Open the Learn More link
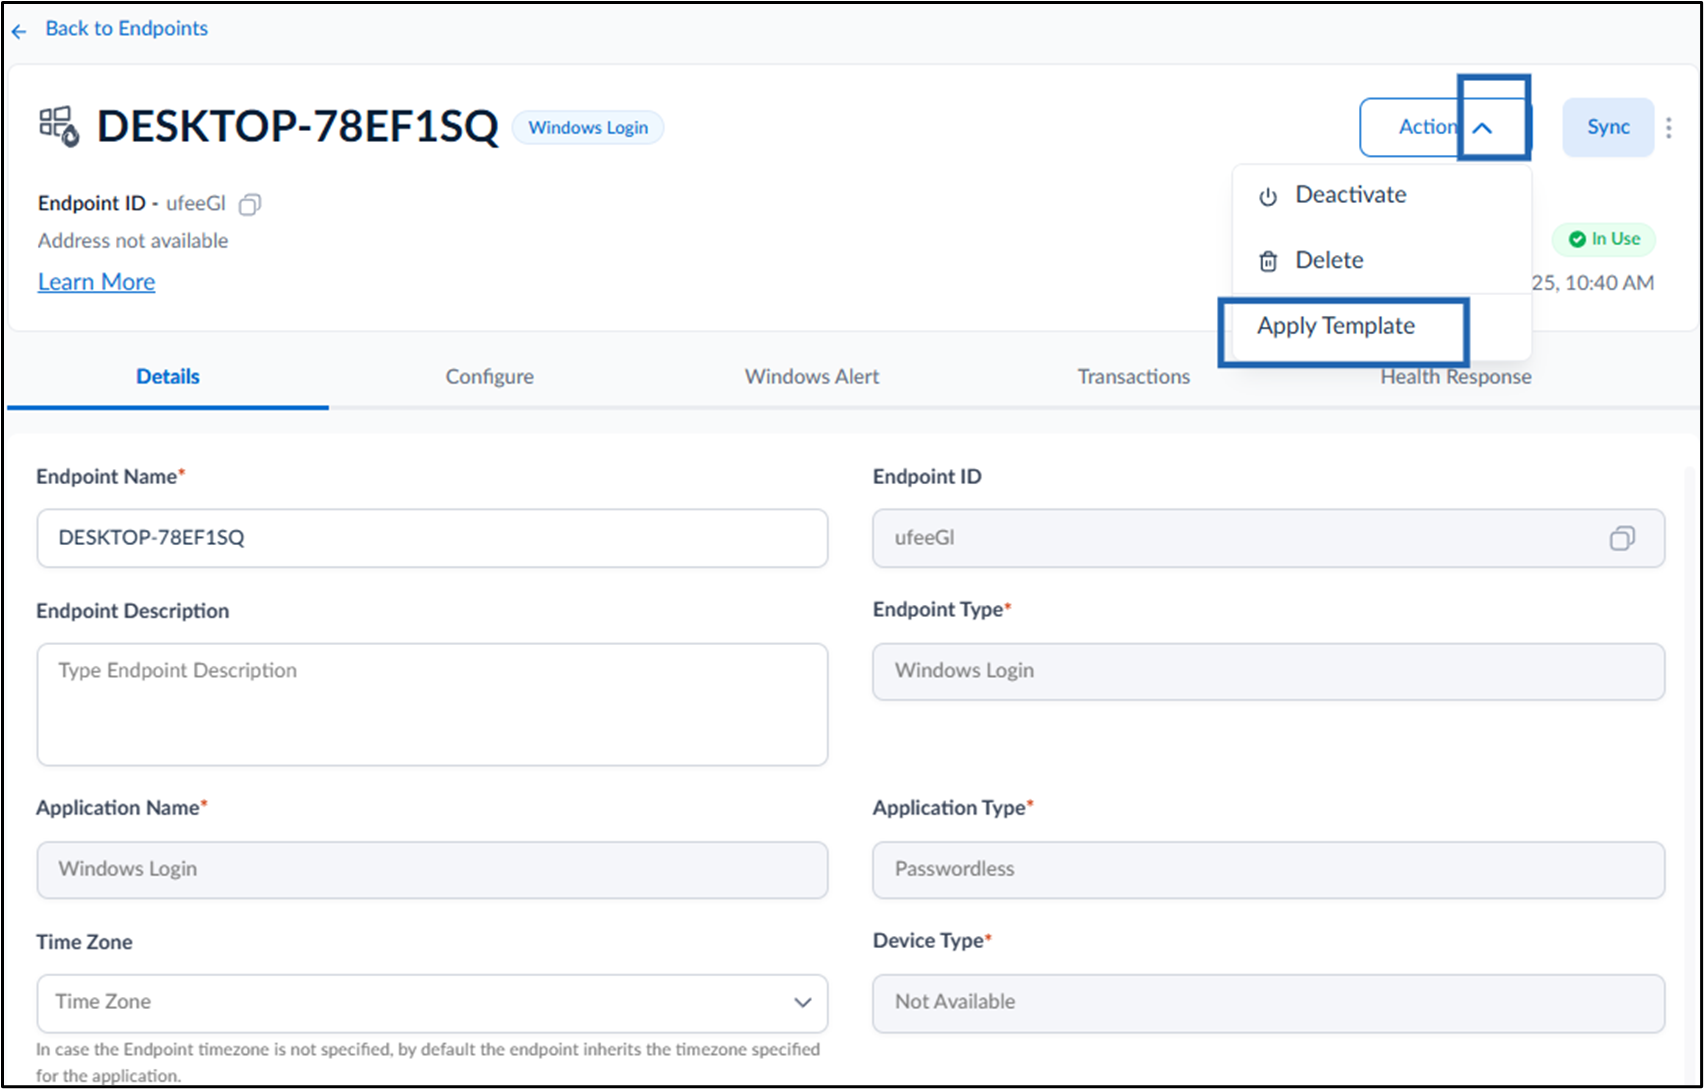Viewport: 1704px width, 1089px height. click(96, 282)
